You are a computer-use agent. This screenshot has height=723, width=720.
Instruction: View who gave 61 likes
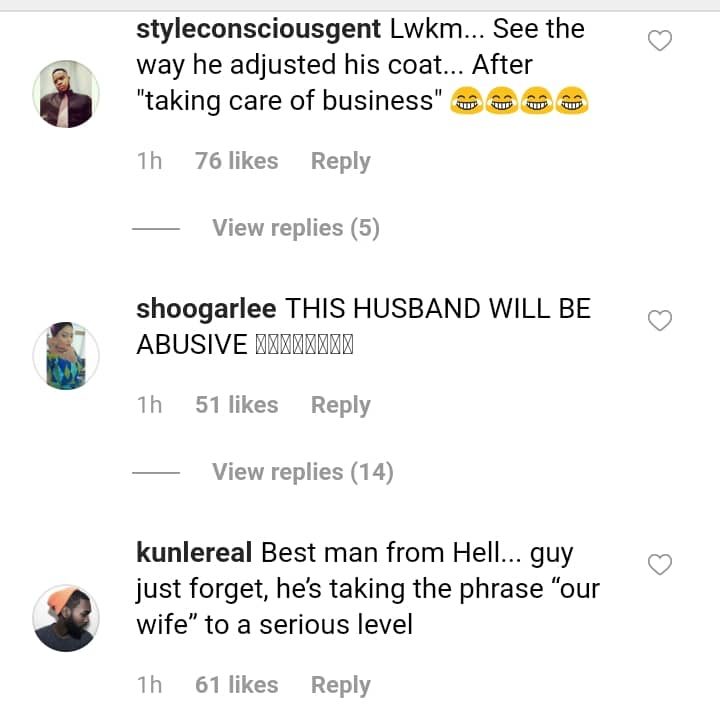point(237,685)
